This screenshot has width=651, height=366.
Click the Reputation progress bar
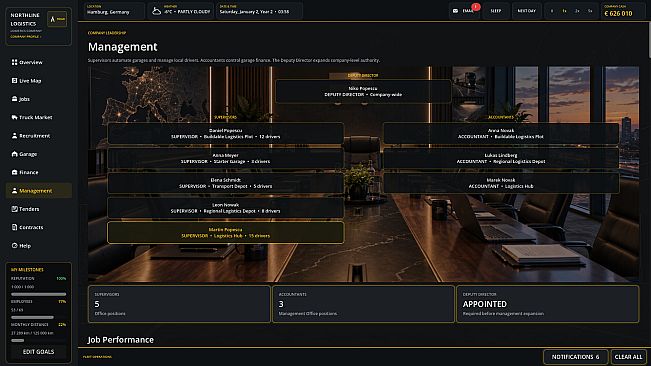click(38, 294)
